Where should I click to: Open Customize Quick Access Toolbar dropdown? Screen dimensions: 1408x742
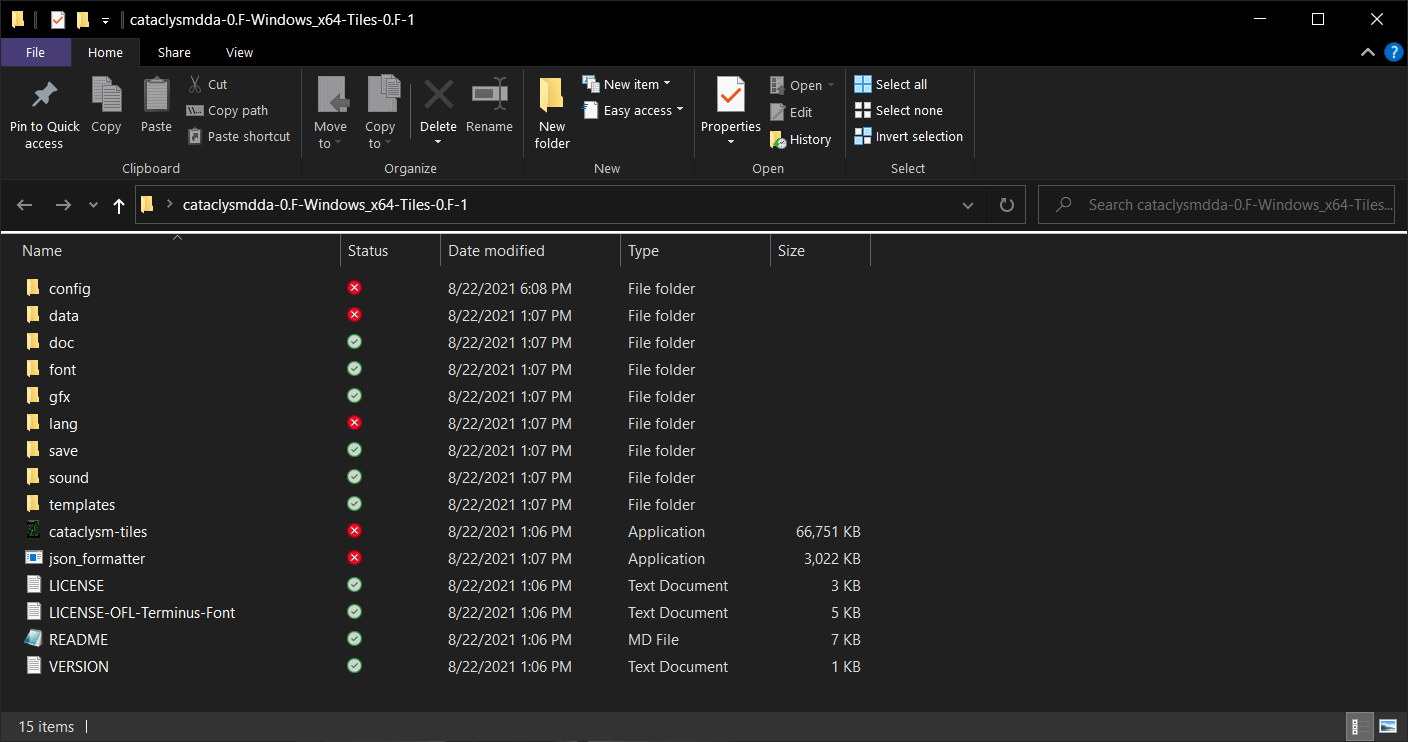tap(105, 20)
